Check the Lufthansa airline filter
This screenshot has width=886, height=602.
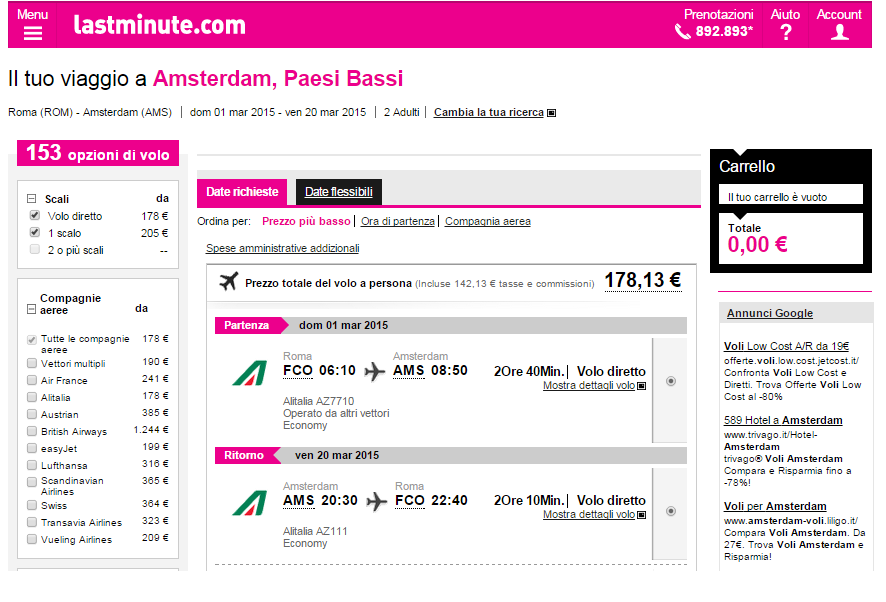[32, 465]
